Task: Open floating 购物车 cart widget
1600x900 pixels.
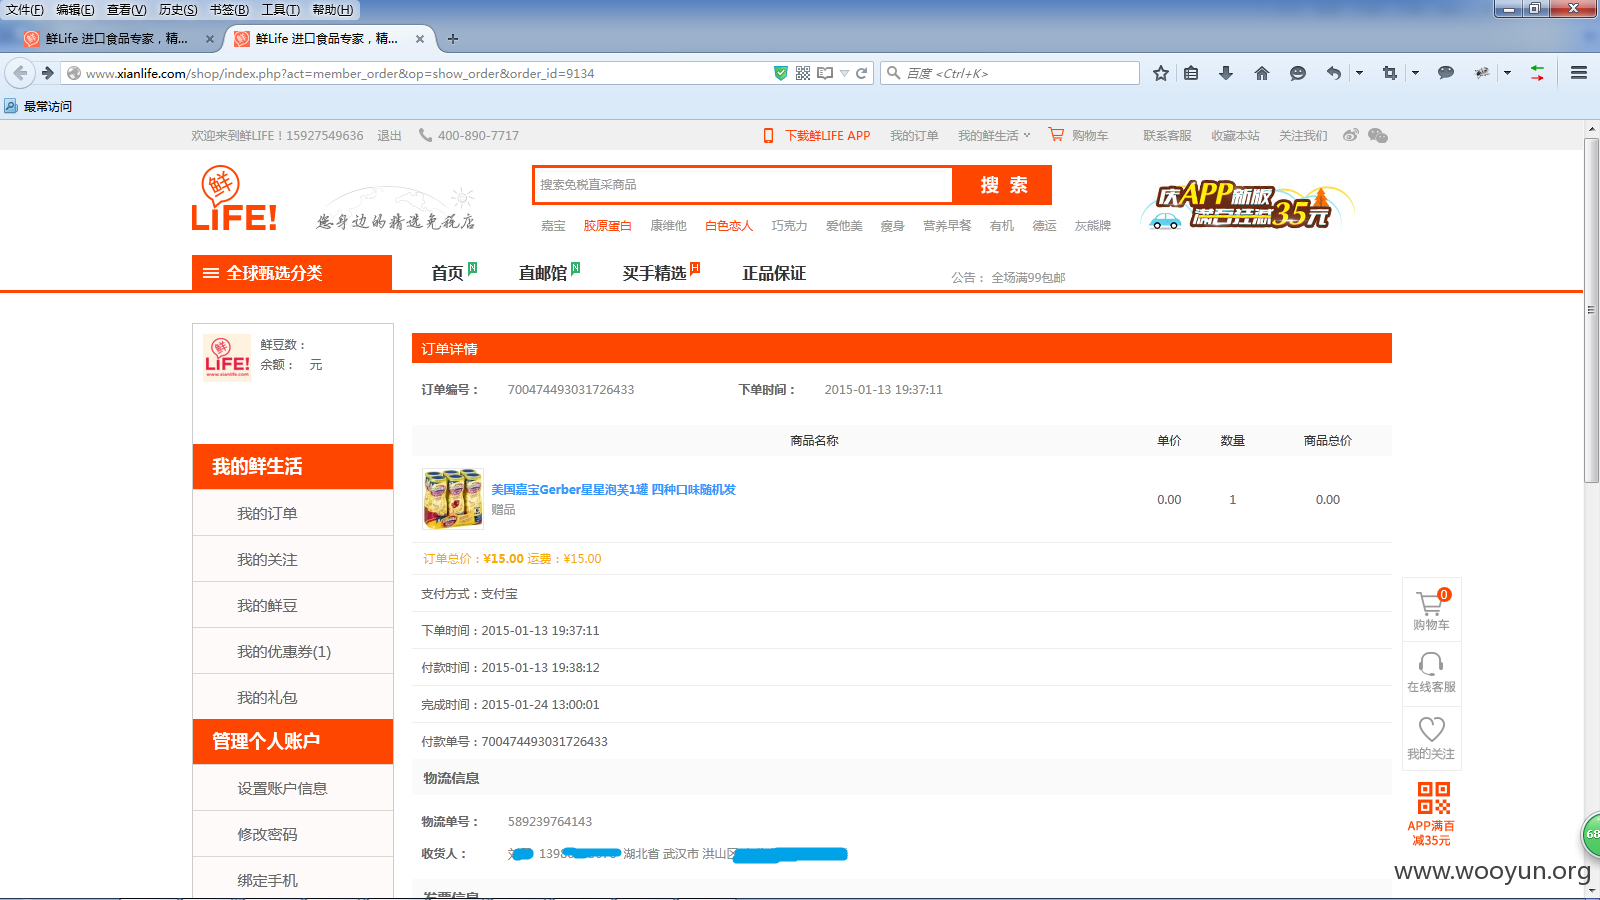Action: 1431,609
